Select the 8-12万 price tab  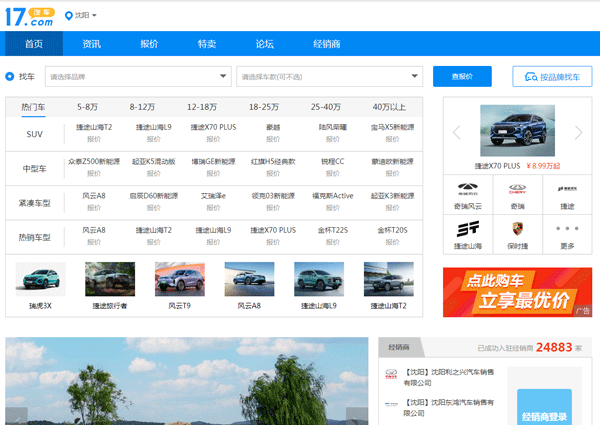point(142,107)
